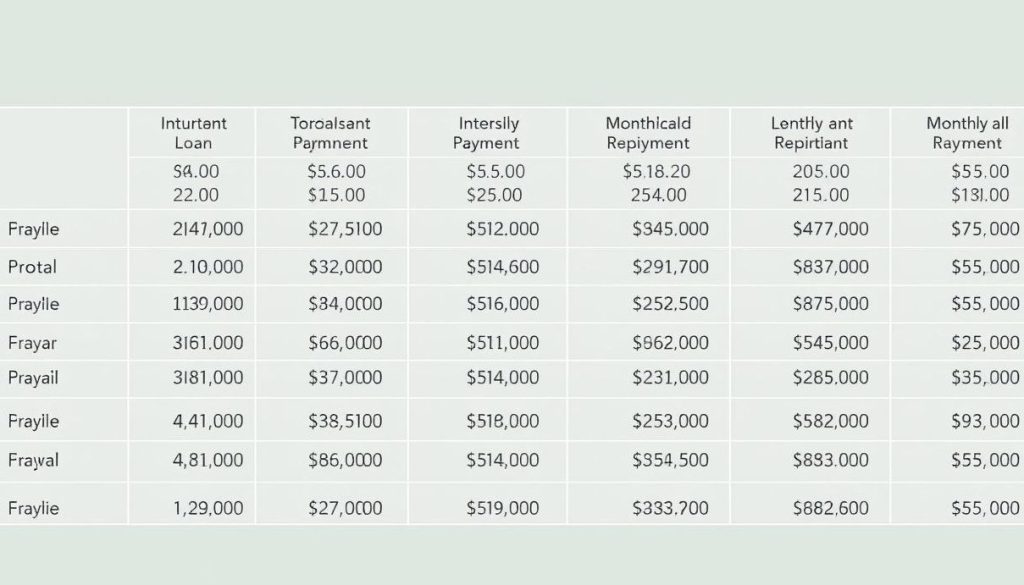Select the cell containing 2147,000

(x=208, y=229)
